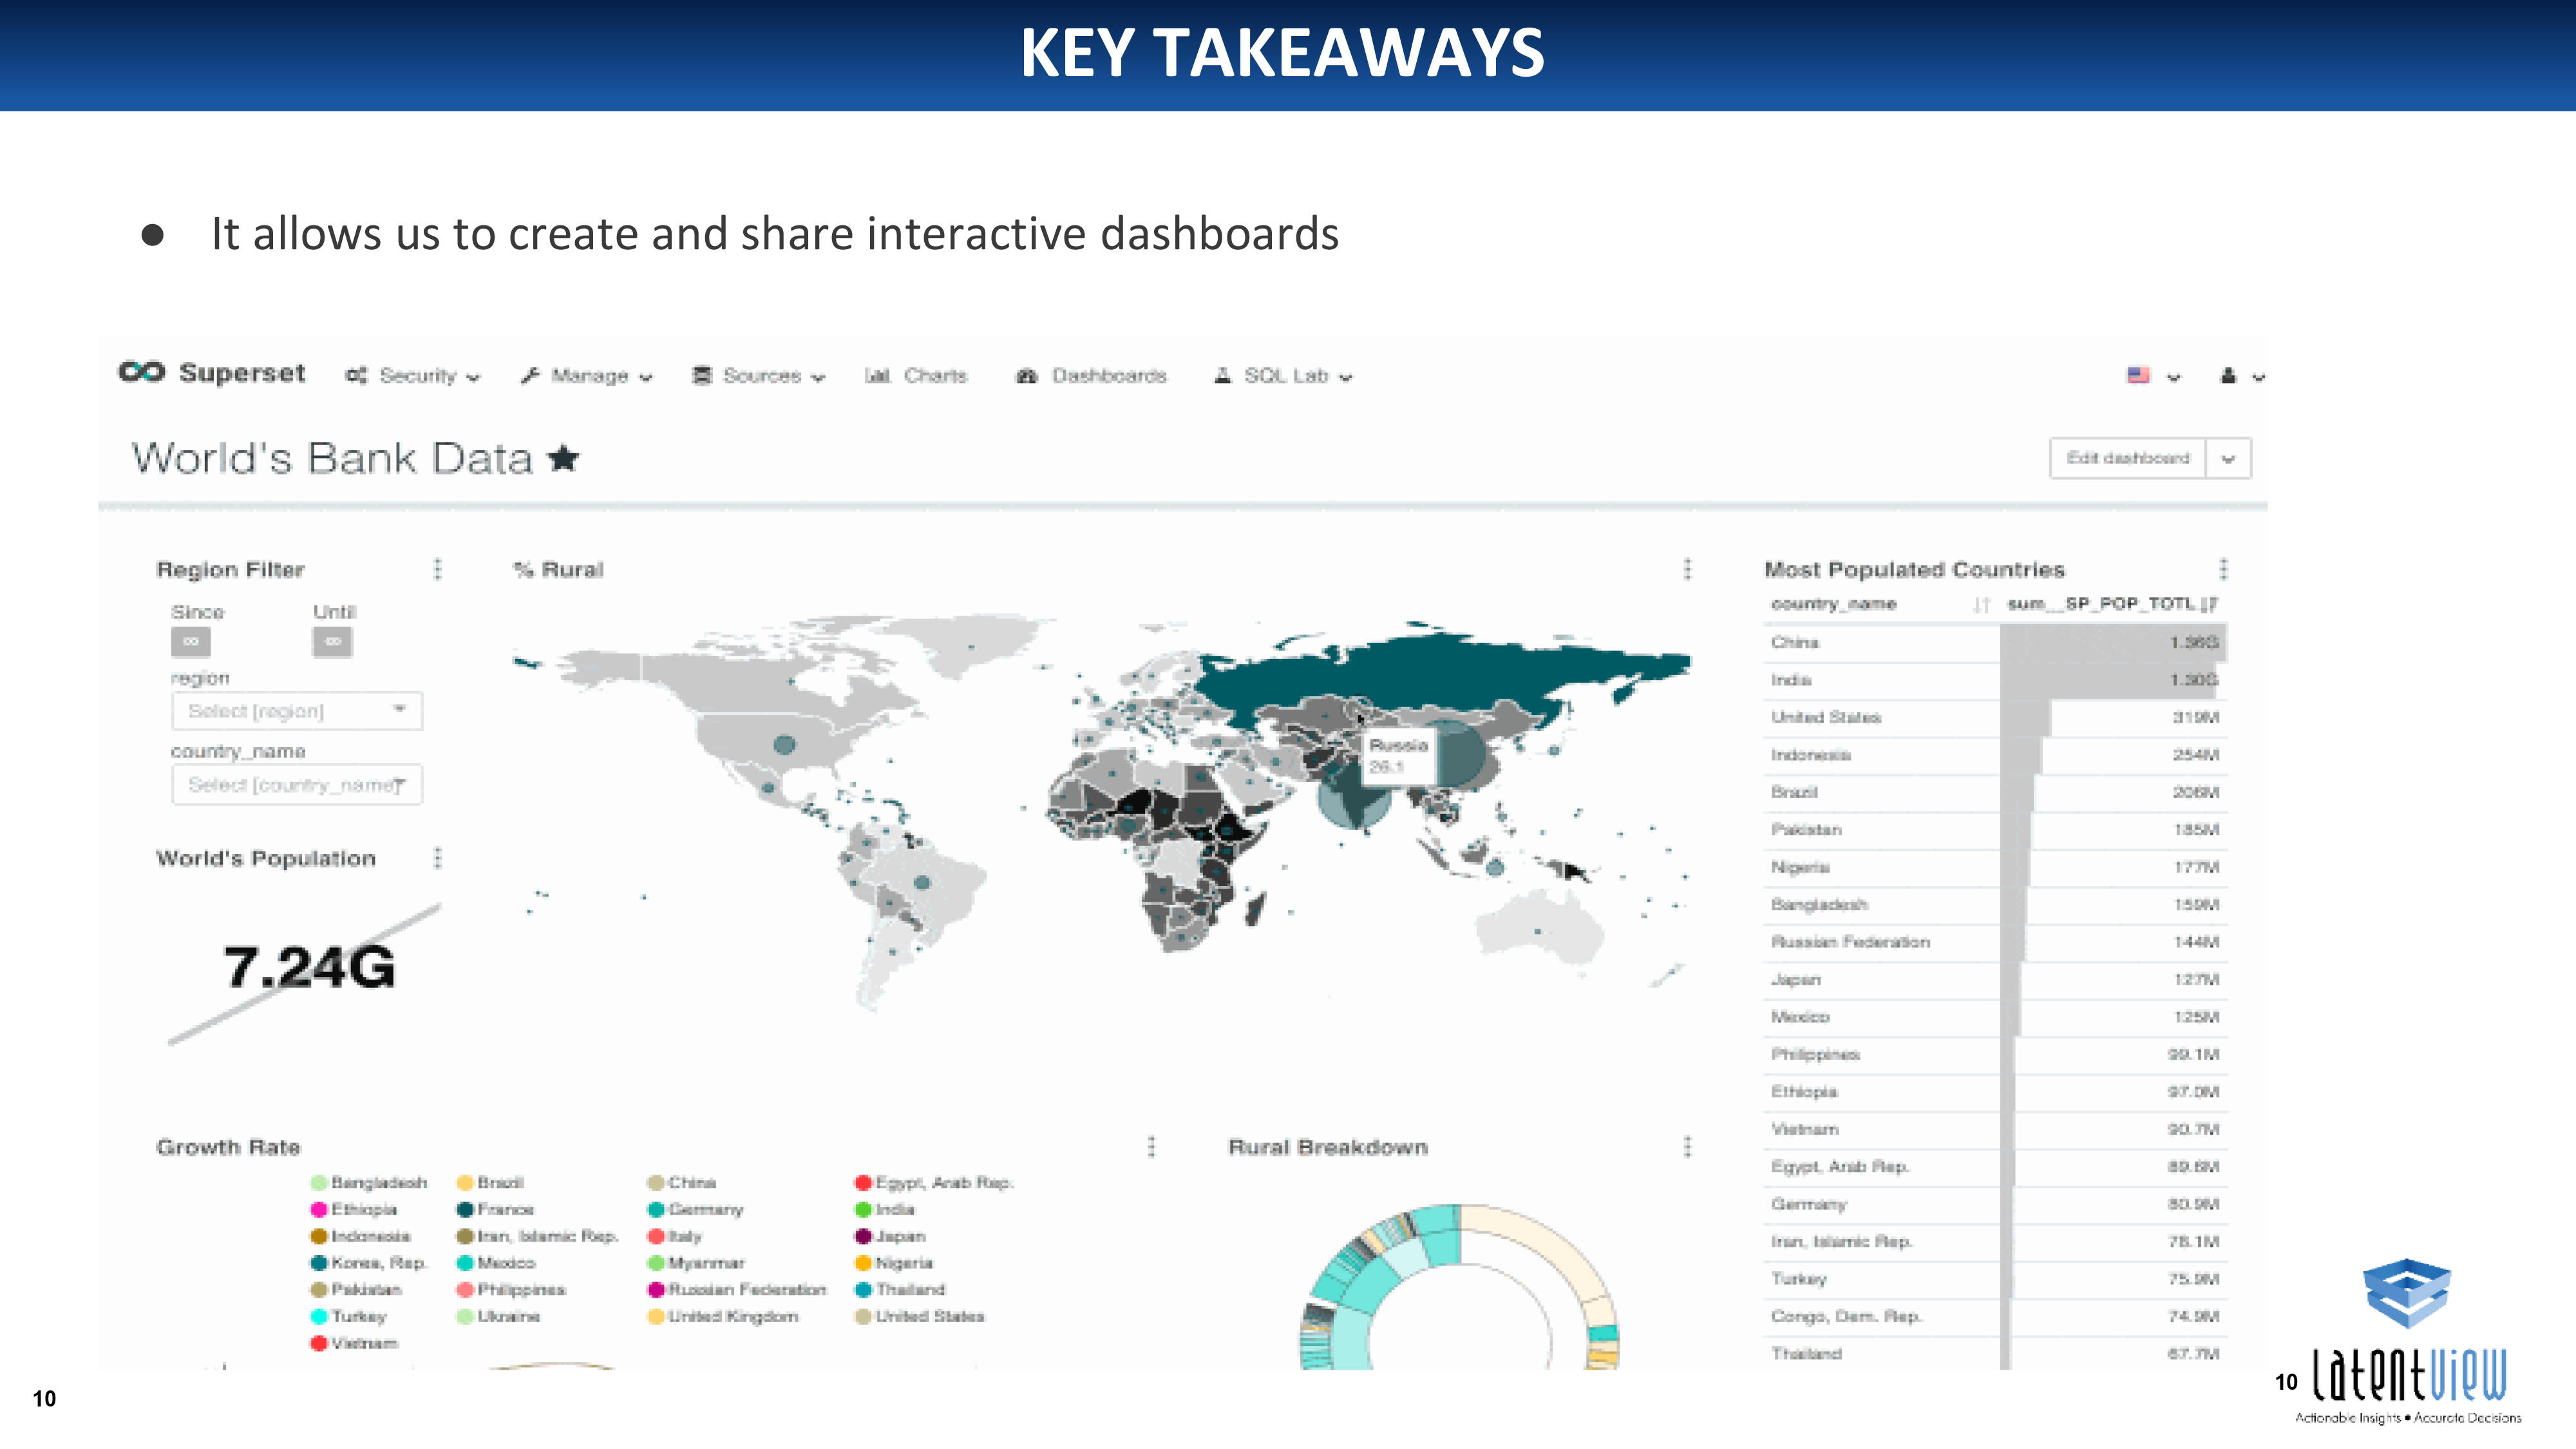Click the Since date button

(x=191, y=641)
